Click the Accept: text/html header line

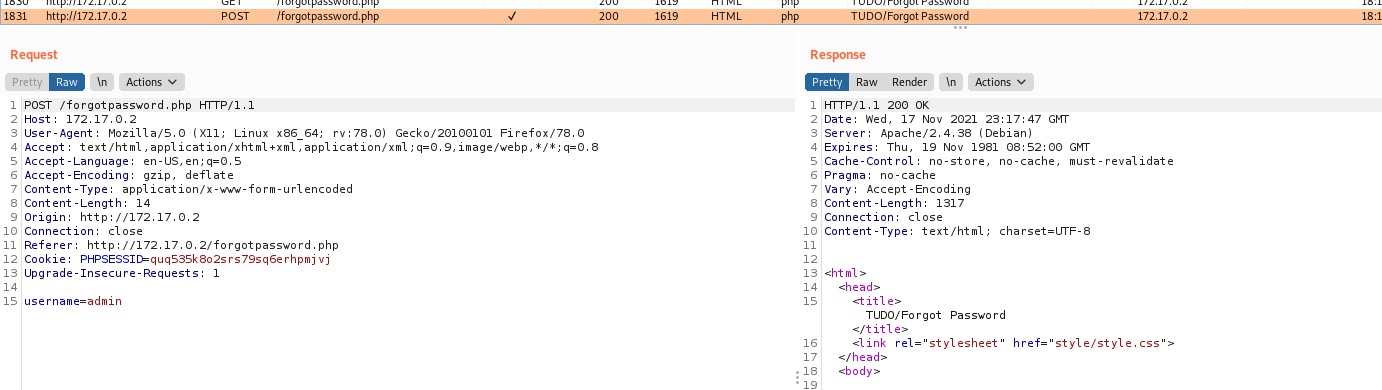click(x=311, y=147)
